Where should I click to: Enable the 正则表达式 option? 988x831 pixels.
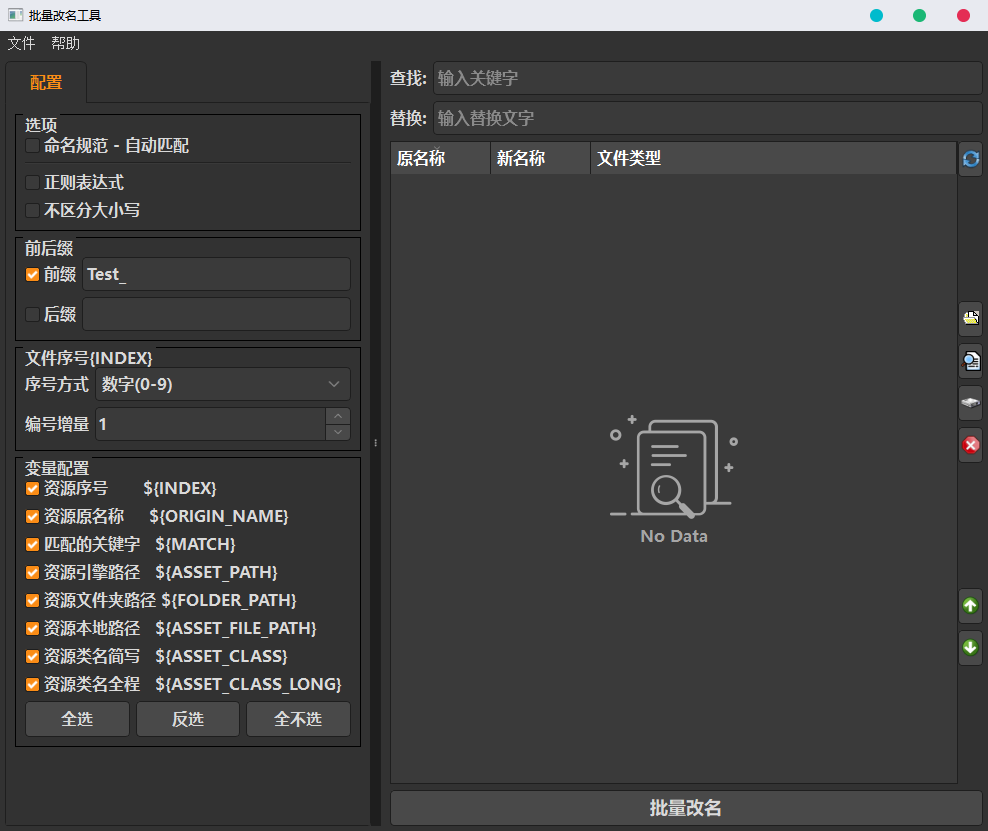coord(31,182)
